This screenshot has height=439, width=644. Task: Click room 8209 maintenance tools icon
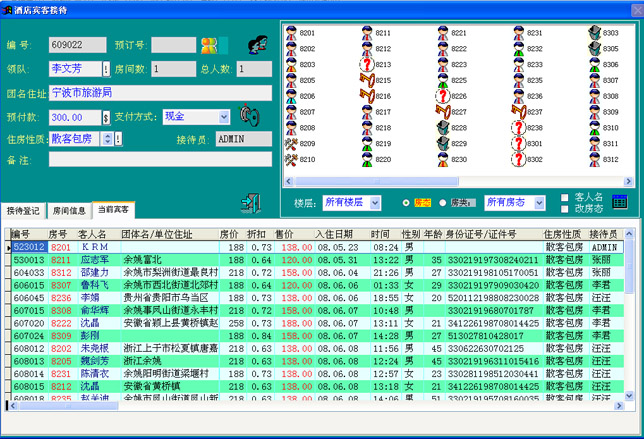click(x=291, y=144)
